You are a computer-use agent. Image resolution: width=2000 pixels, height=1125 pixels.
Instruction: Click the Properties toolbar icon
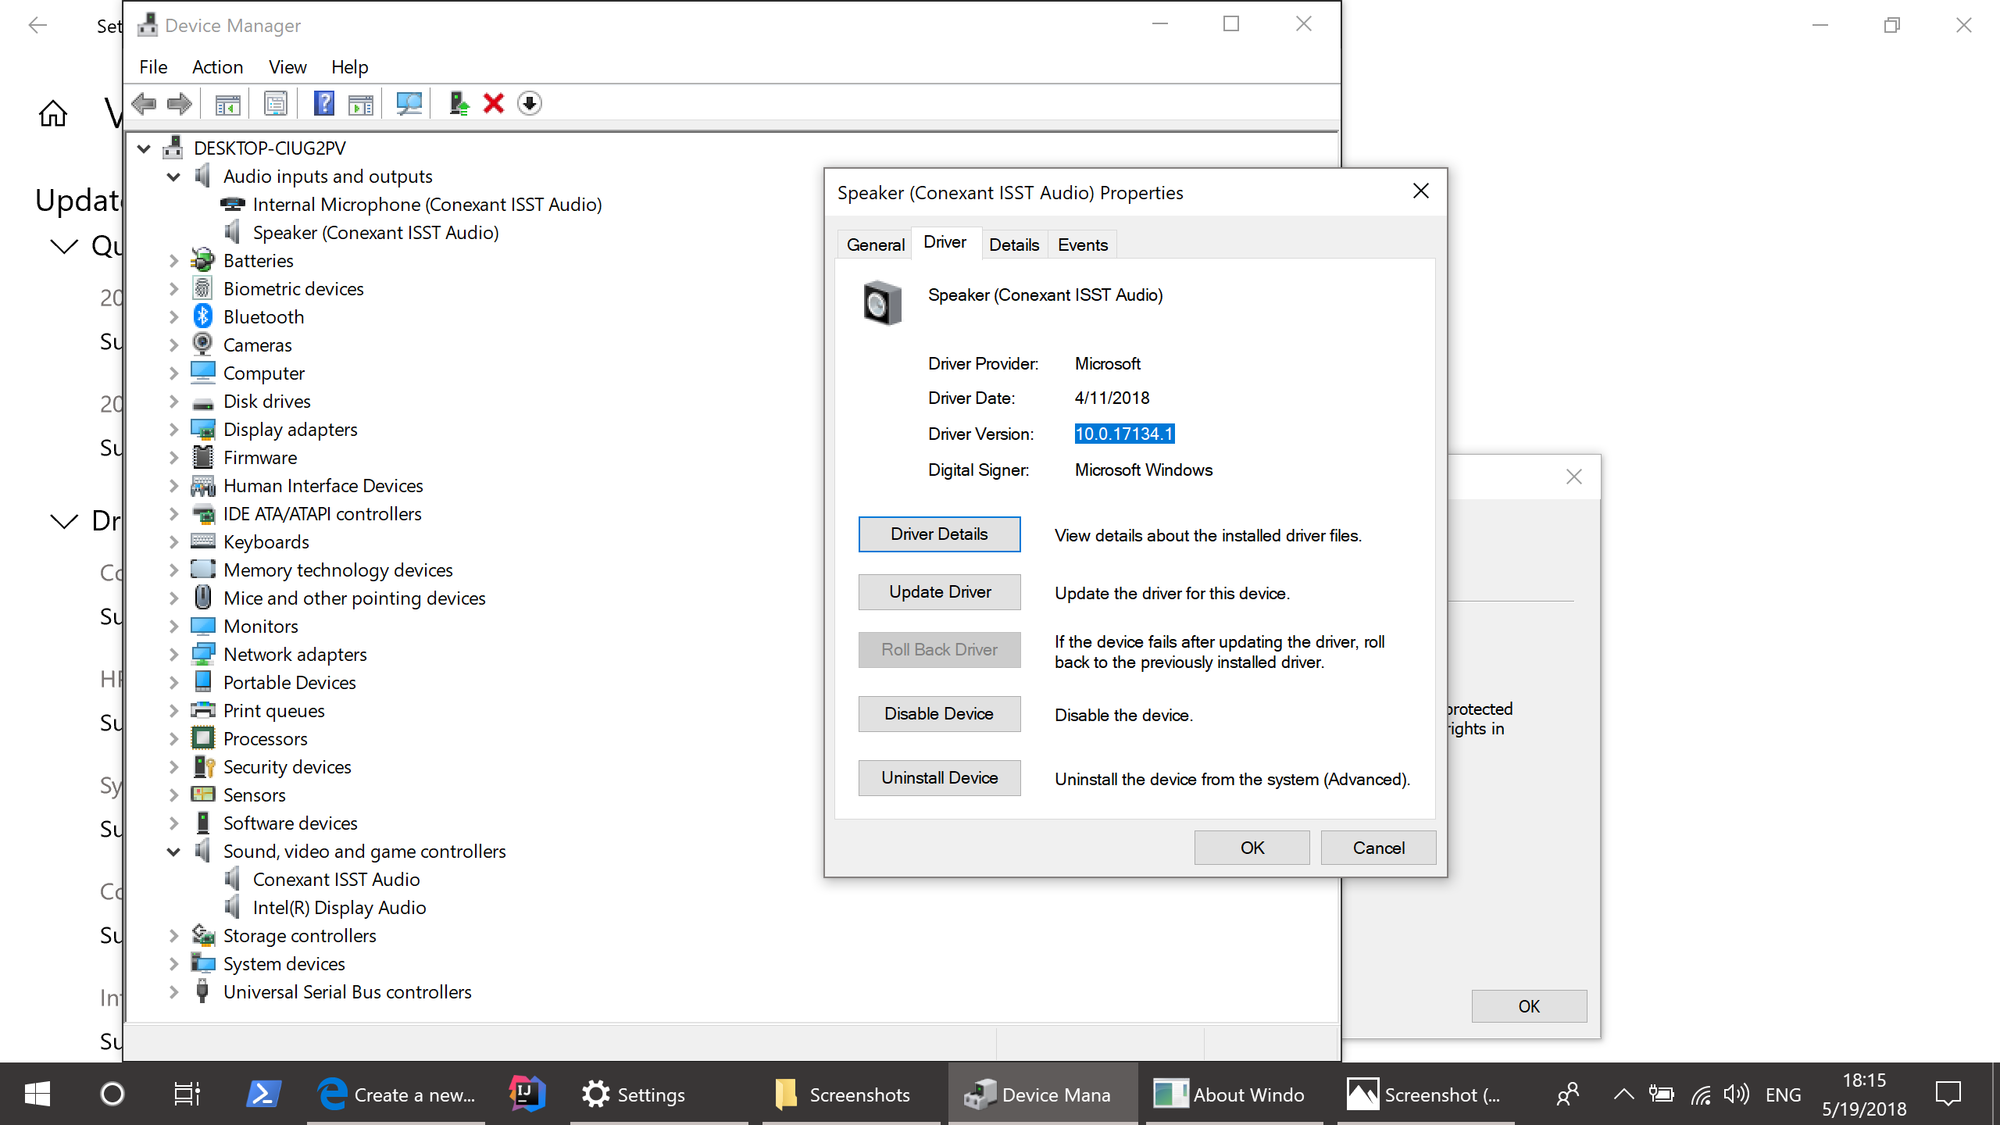(x=275, y=103)
